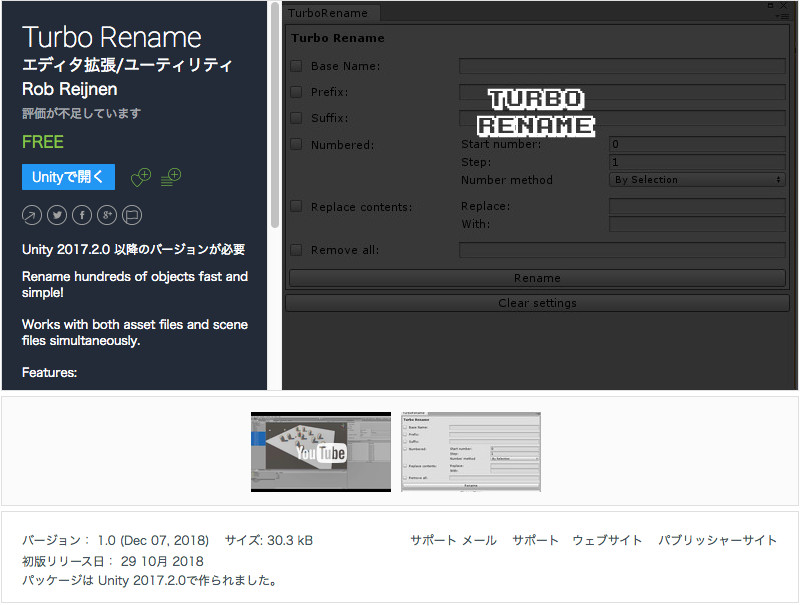Click the Unityで開く button
Screen dimensions: 801x605
point(68,177)
